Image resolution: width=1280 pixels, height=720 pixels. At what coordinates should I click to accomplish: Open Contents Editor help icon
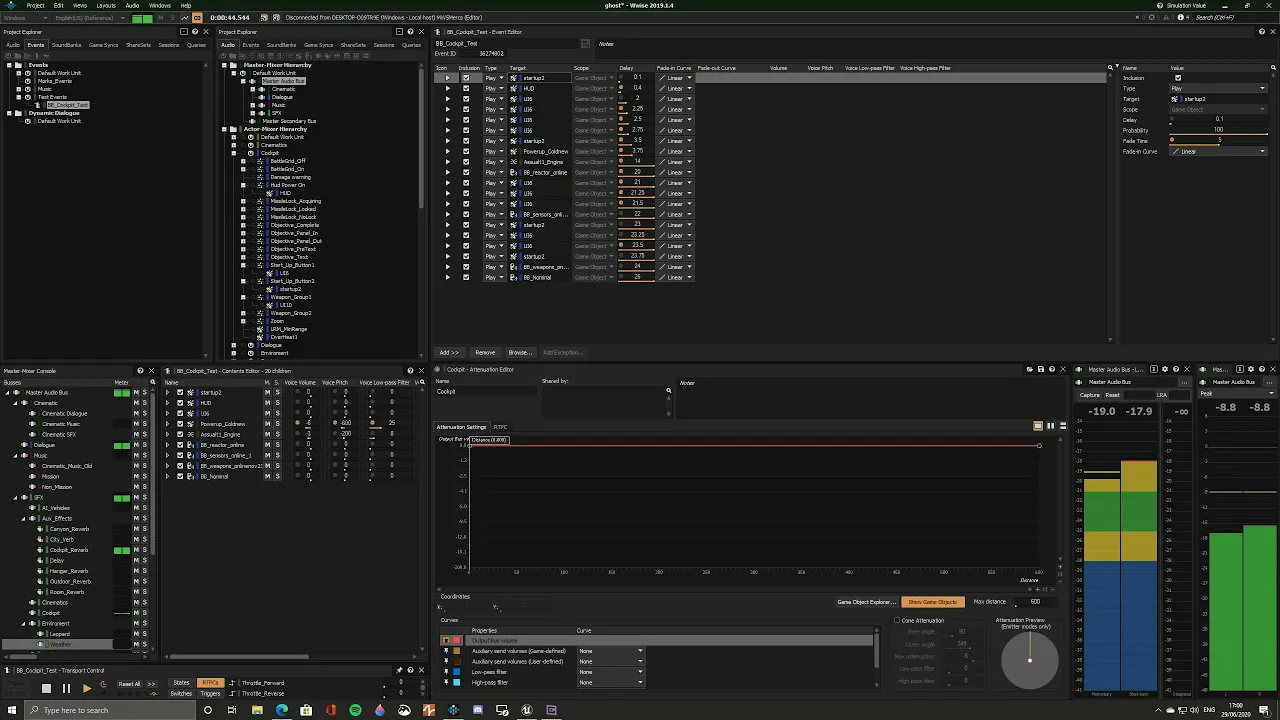pos(408,371)
